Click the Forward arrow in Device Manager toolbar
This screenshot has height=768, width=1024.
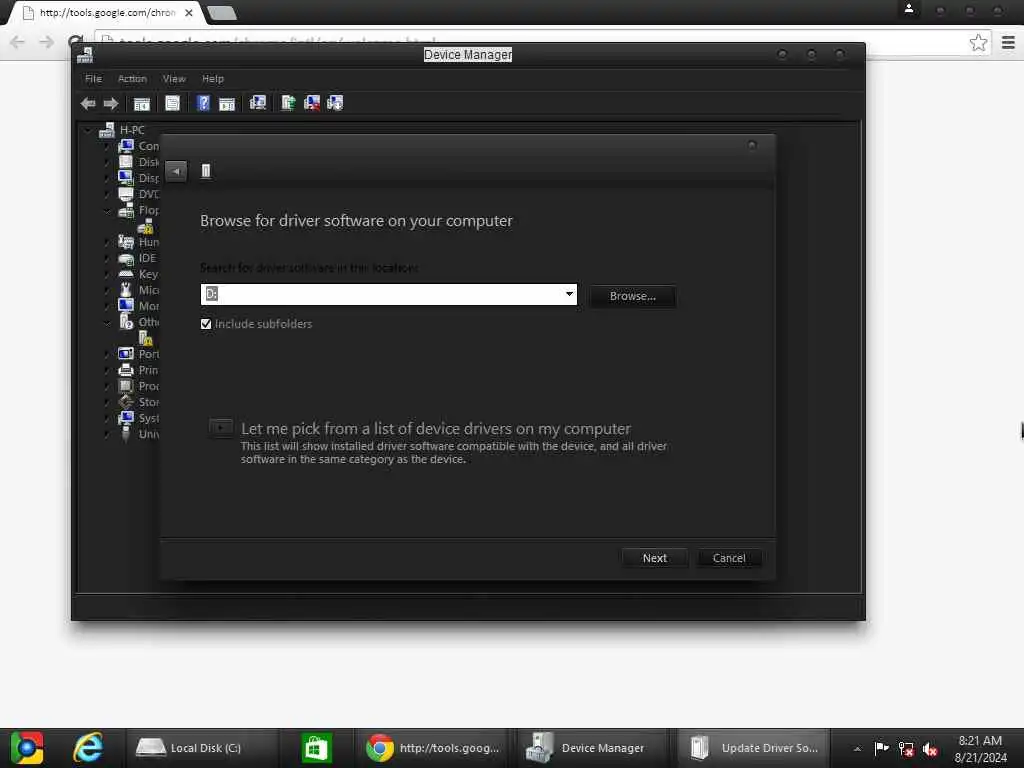(111, 103)
